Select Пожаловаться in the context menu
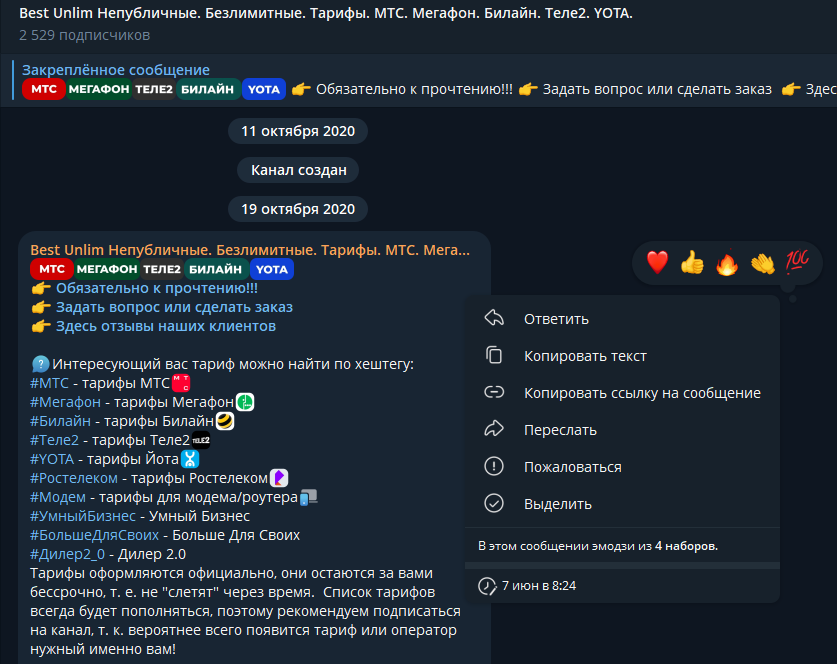 (x=622, y=467)
